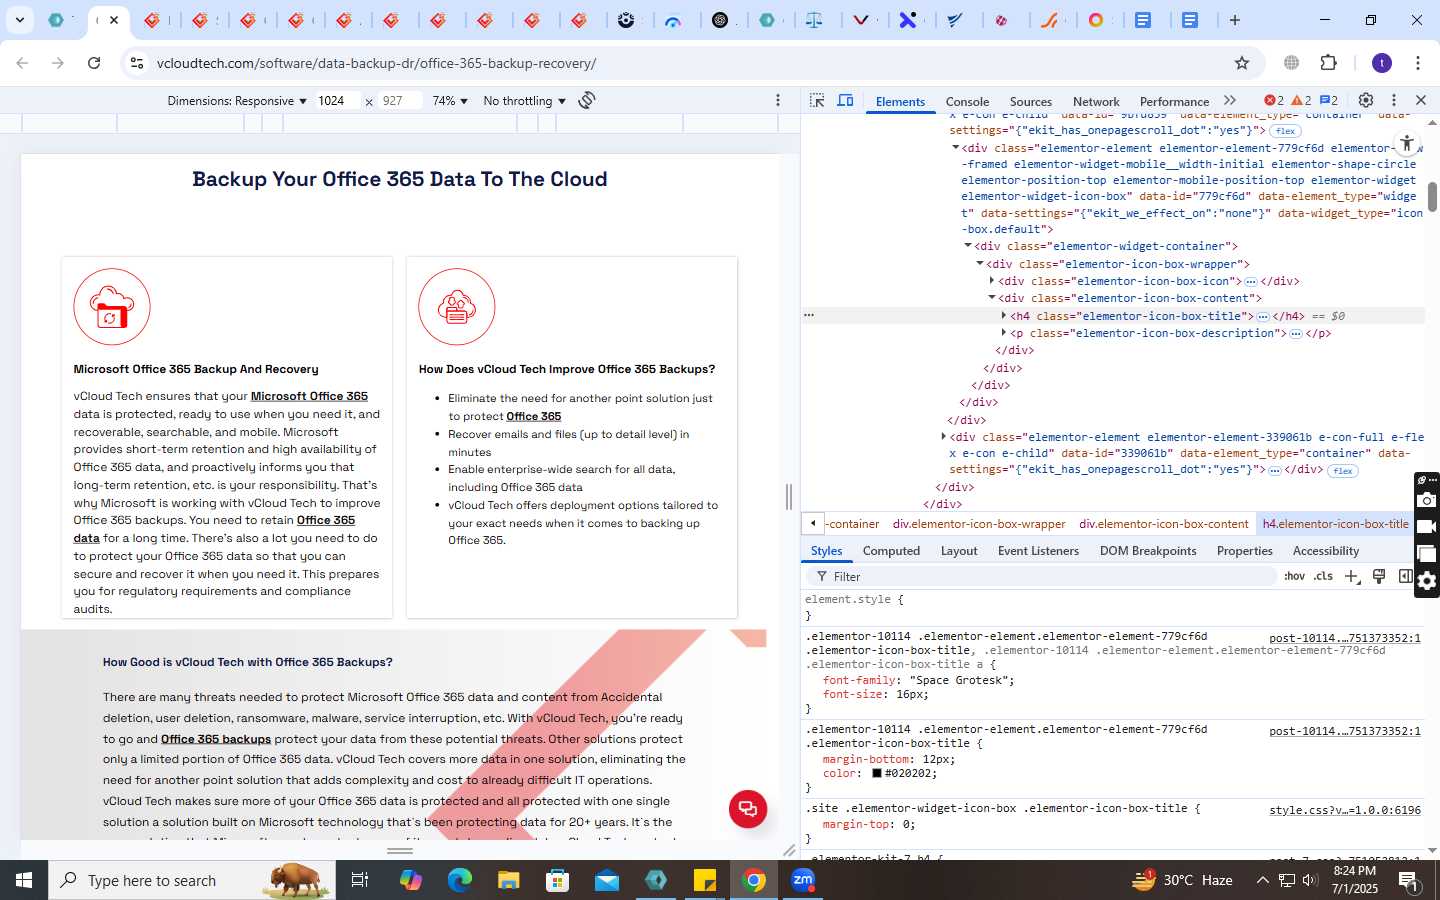Expand the div elementor-icon-box-icon node
1440x900 pixels.
[x=992, y=281]
